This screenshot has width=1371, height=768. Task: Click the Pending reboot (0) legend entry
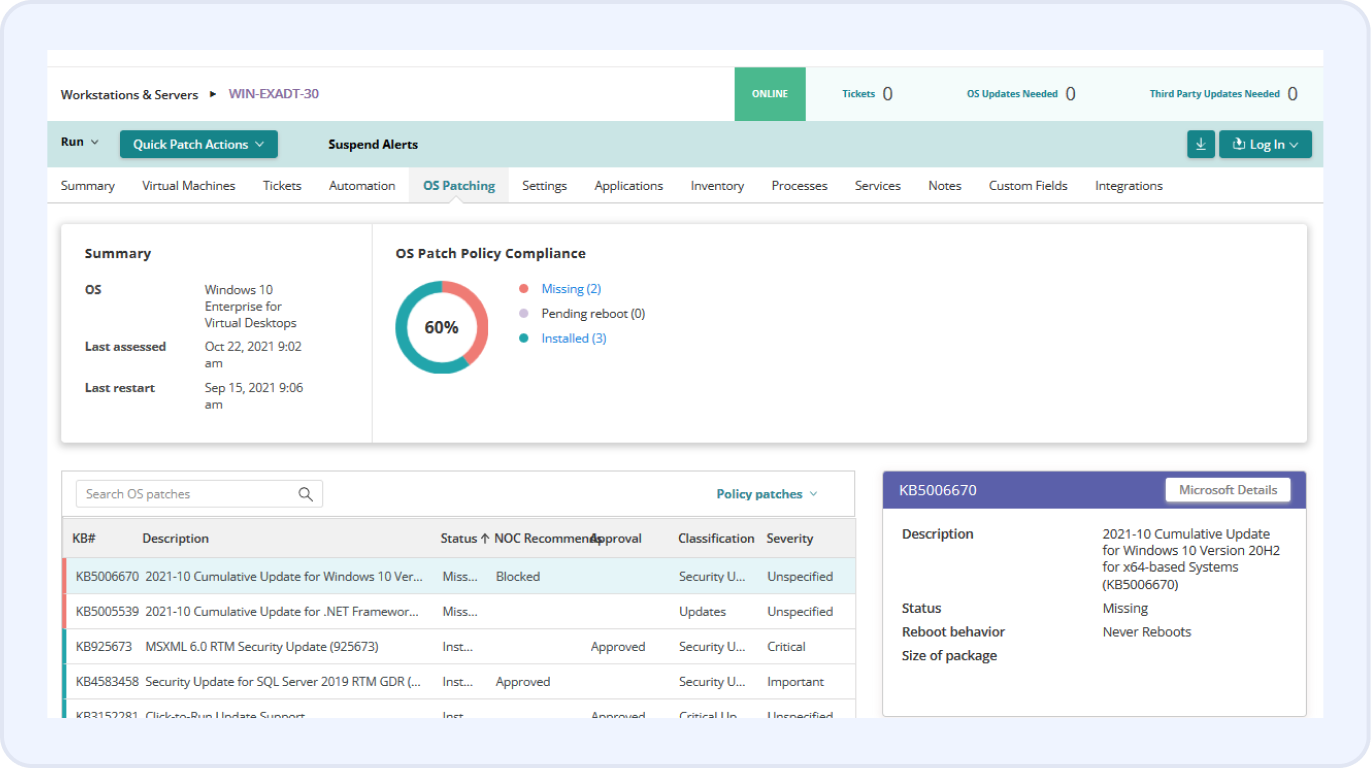pos(593,314)
